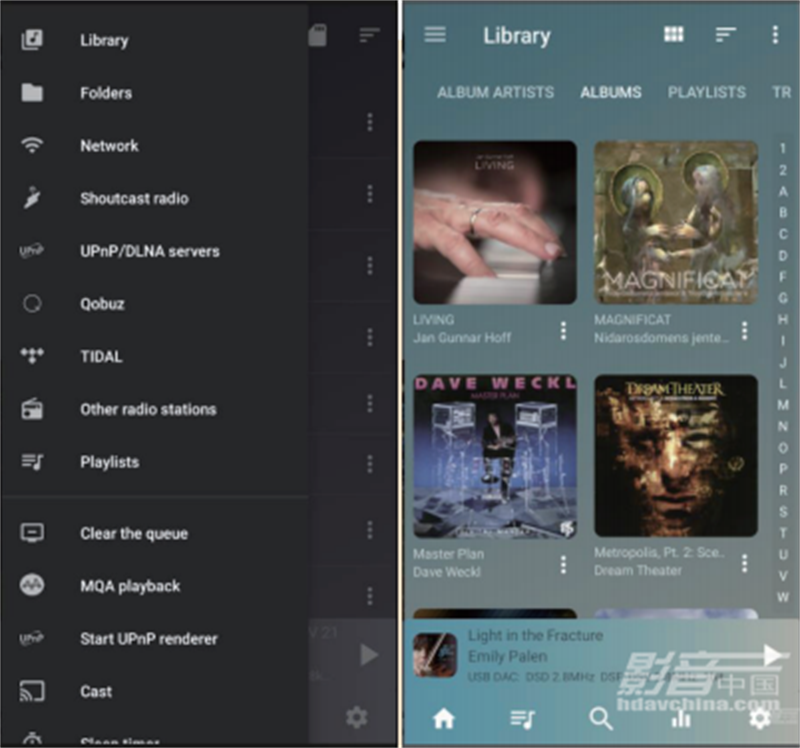
Task: Click the Playlists icon in drawer
Action: point(32,462)
